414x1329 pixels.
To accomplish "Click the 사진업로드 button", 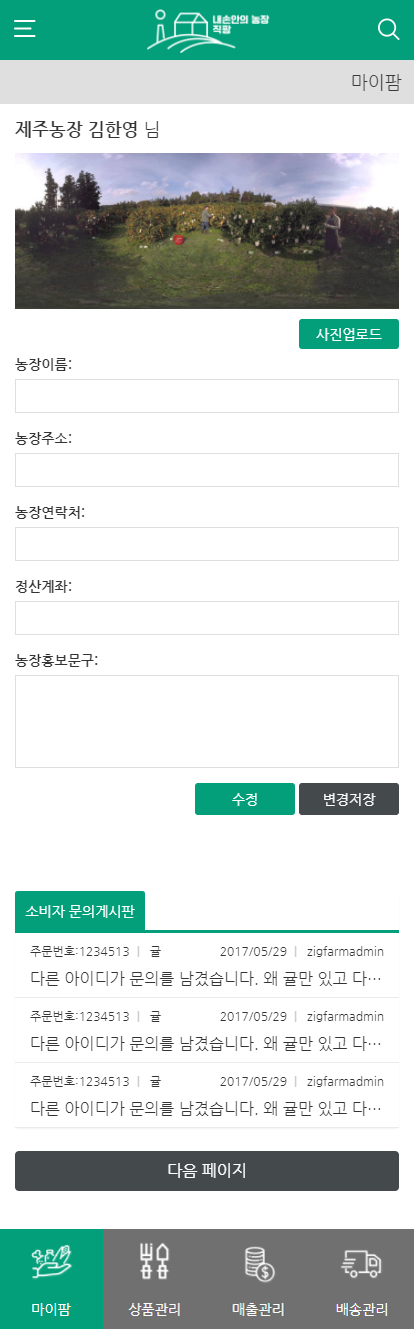I will (x=349, y=334).
